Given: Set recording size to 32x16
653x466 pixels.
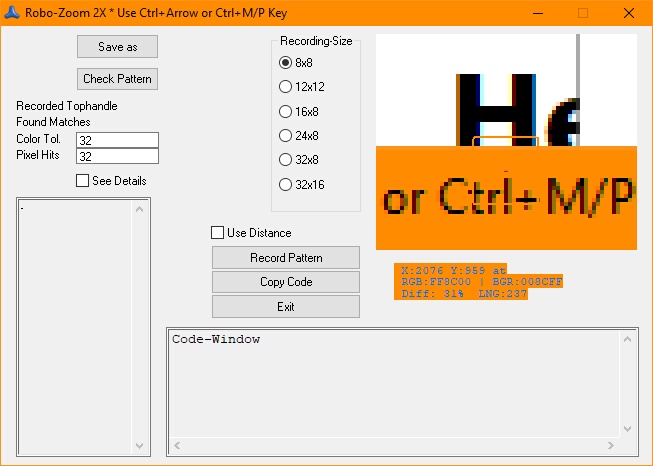Looking at the screenshot, I should tap(286, 185).
